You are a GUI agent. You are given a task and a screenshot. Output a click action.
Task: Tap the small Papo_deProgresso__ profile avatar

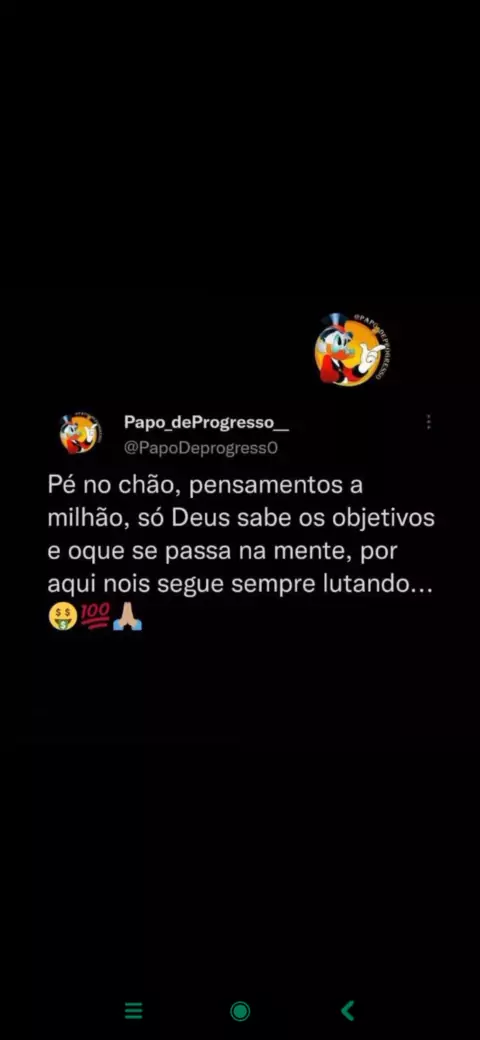click(x=80, y=433)
